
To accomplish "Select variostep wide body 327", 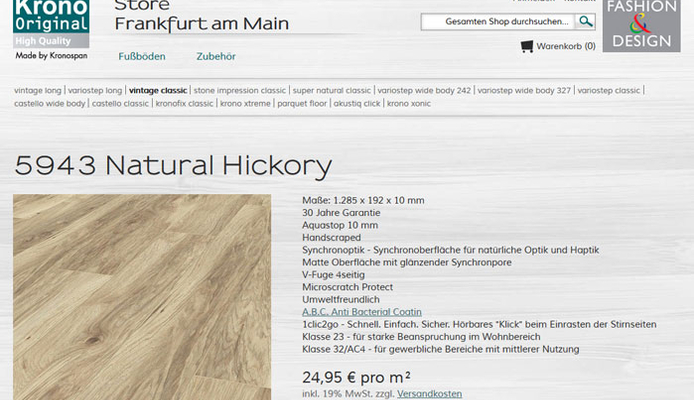I will coord(524,90).
